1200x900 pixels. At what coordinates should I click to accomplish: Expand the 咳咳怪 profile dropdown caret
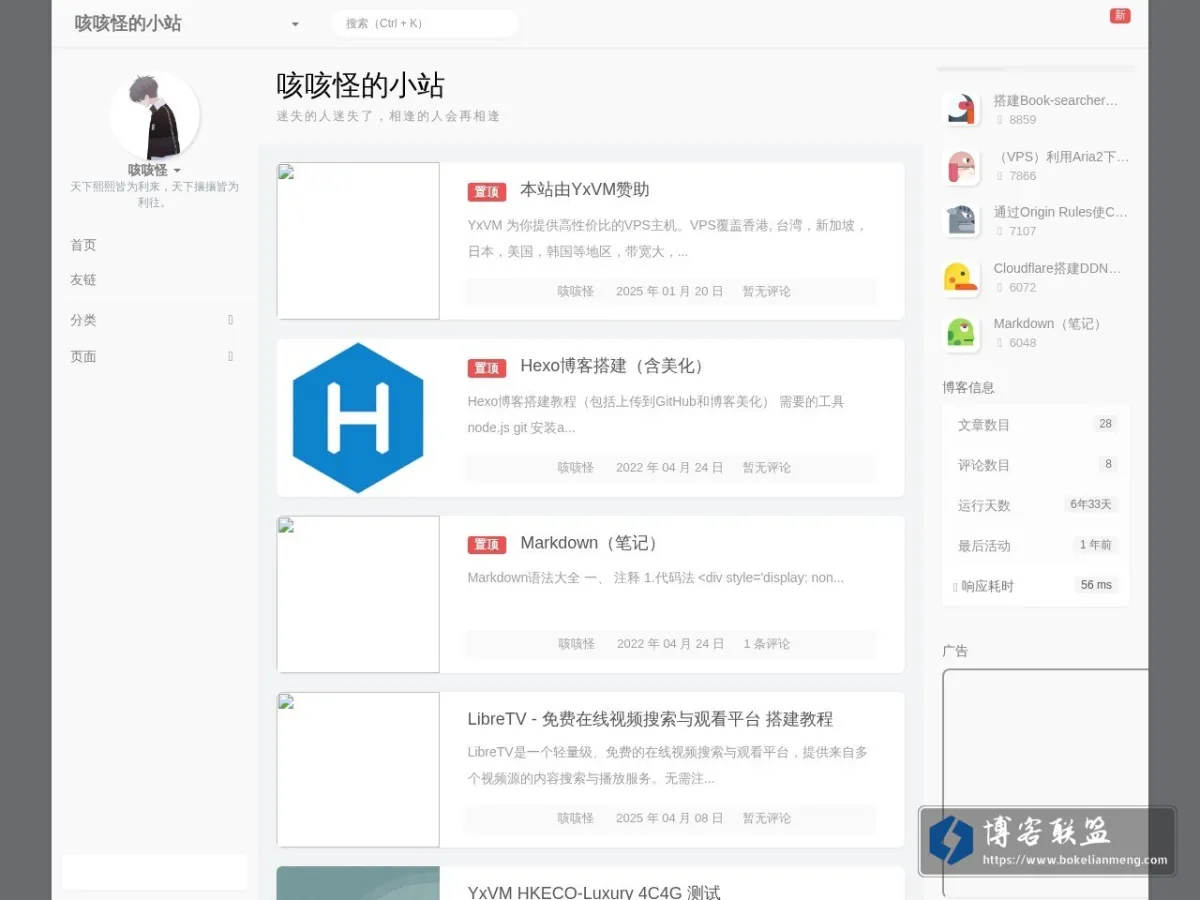(x=177, y=171)
